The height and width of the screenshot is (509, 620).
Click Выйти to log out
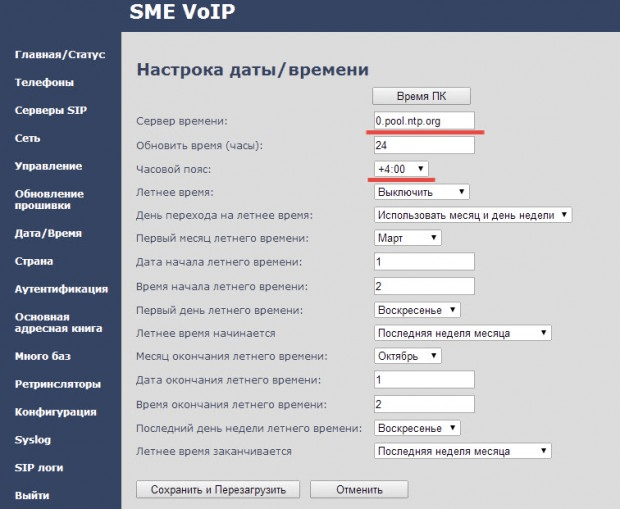pos(32,496)
